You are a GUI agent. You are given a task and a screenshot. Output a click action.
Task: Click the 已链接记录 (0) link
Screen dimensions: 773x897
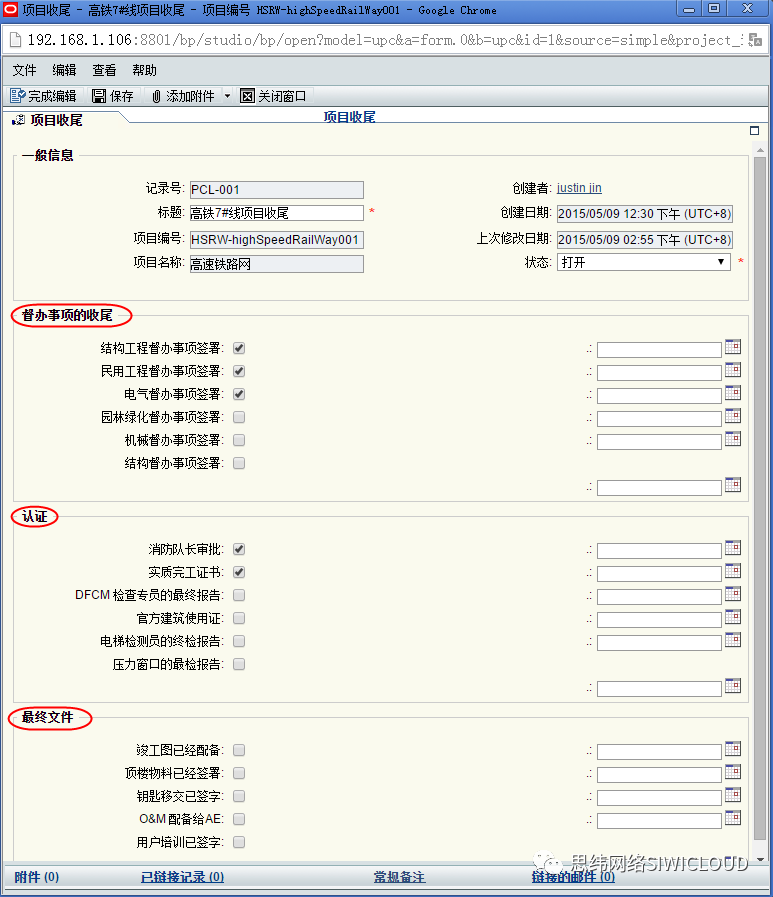pos(183,877)
